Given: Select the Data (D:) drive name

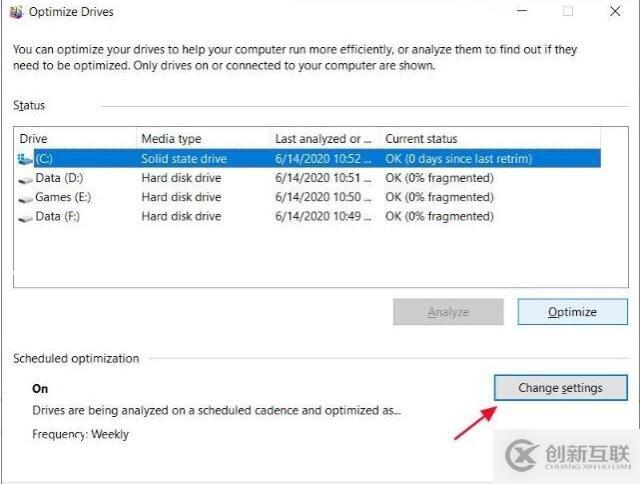Looking at the screenshot, I should pos(59,178).
